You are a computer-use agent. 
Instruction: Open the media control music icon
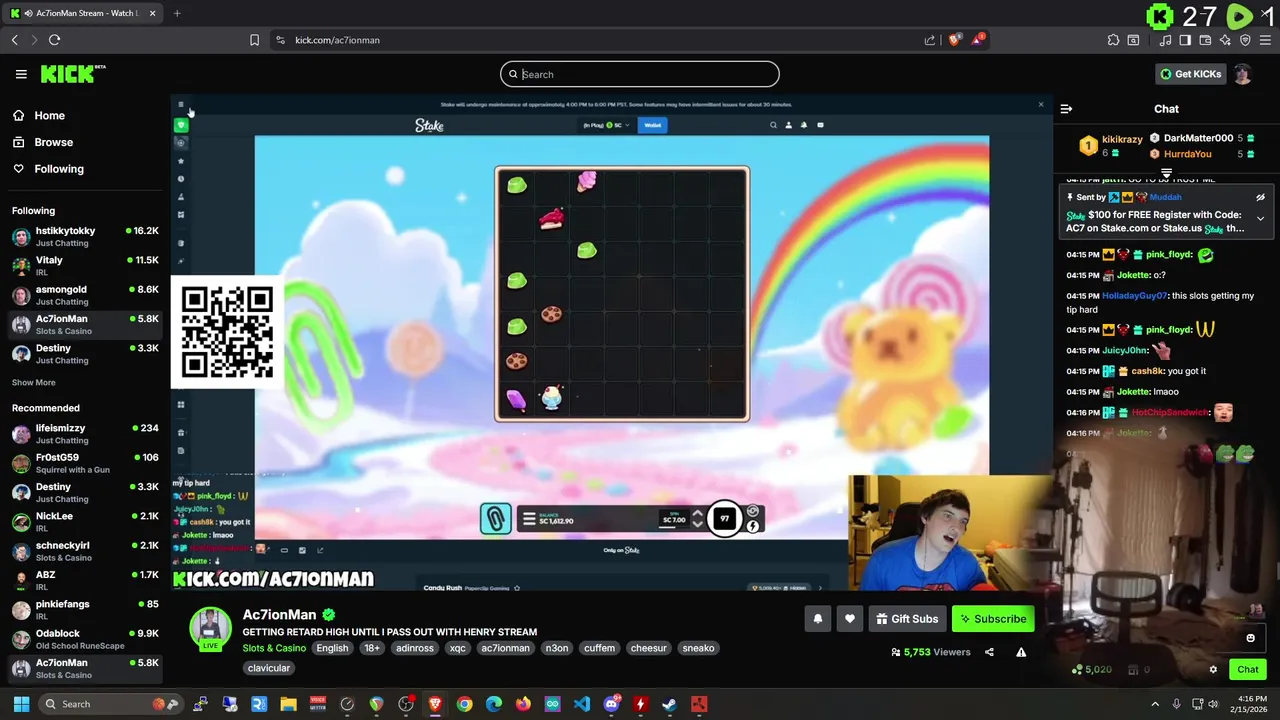click(x=1165, y=40)
